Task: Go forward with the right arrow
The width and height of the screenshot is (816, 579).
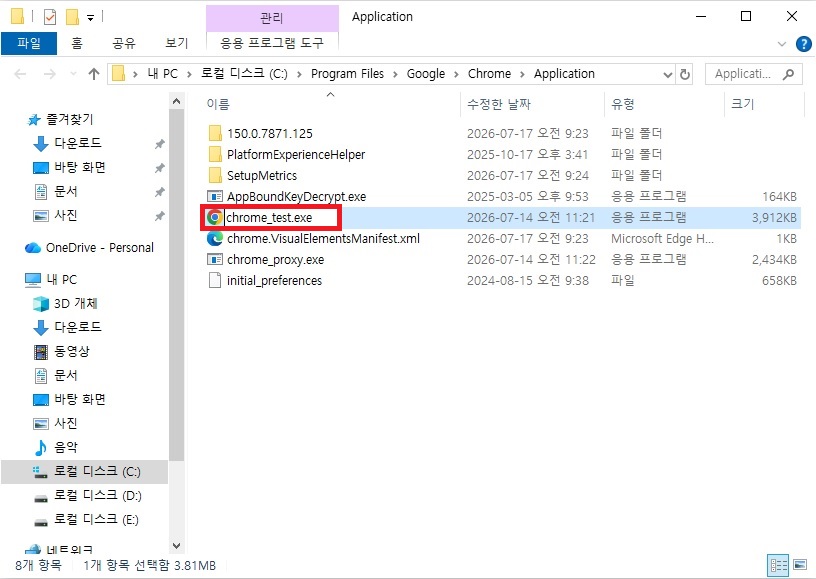Action: click(49, 74)
